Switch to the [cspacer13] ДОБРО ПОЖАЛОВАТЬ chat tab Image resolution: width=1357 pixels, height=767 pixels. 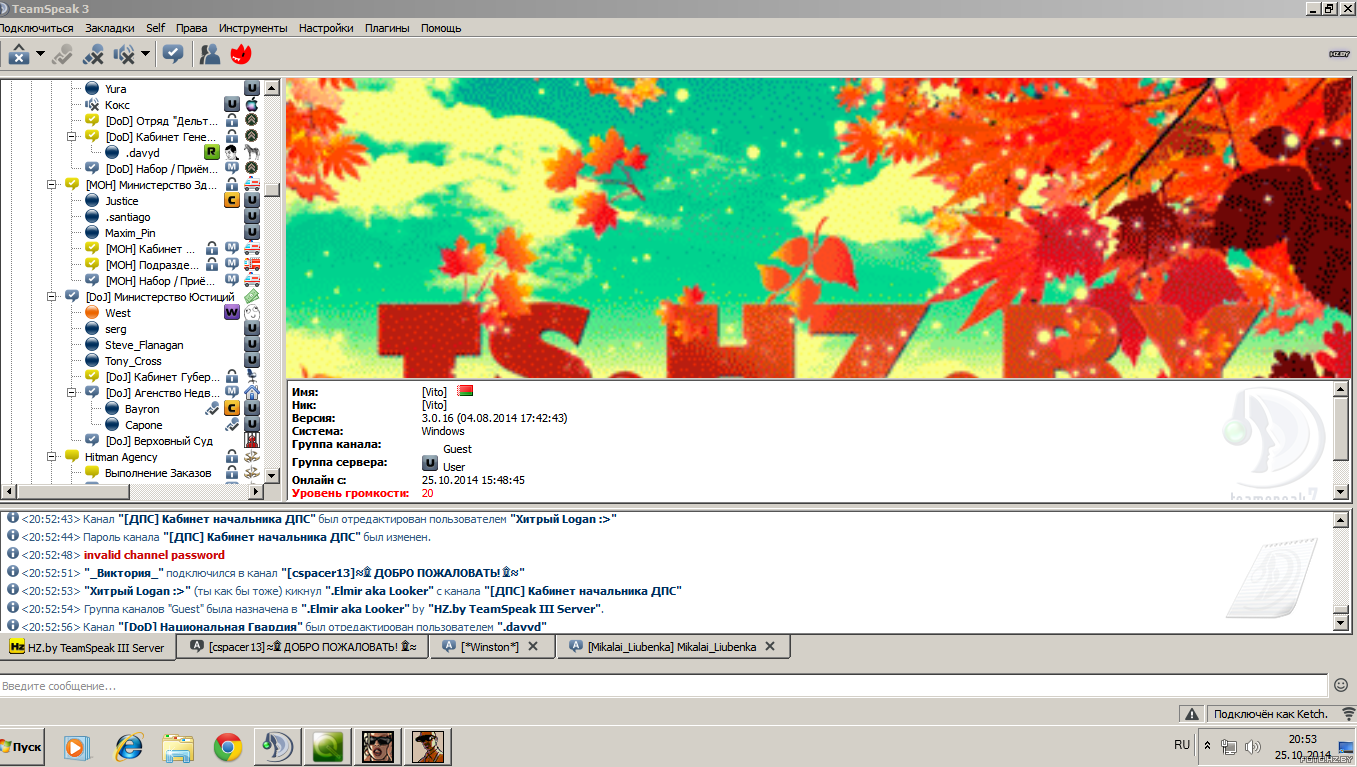point(303,647)
